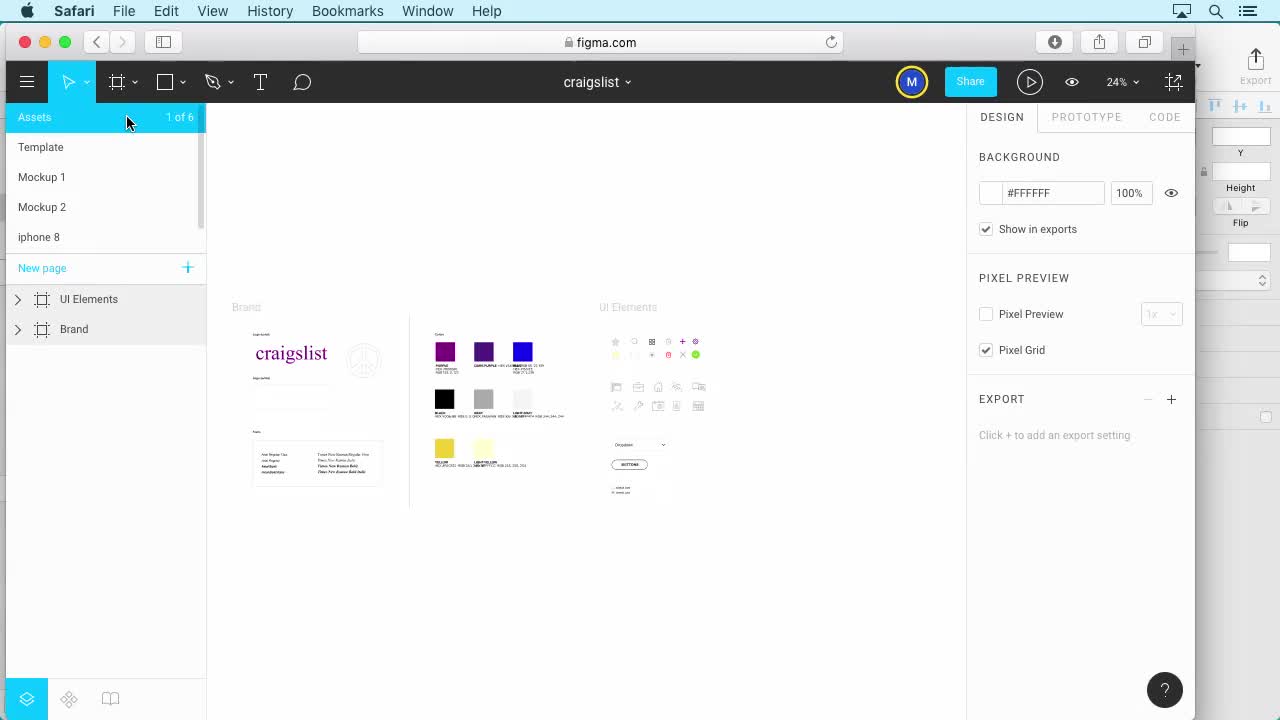Click the figma.com address bar
This screenshot has height=720, width=1280.
pyautogui.click(x=600, y=42)
